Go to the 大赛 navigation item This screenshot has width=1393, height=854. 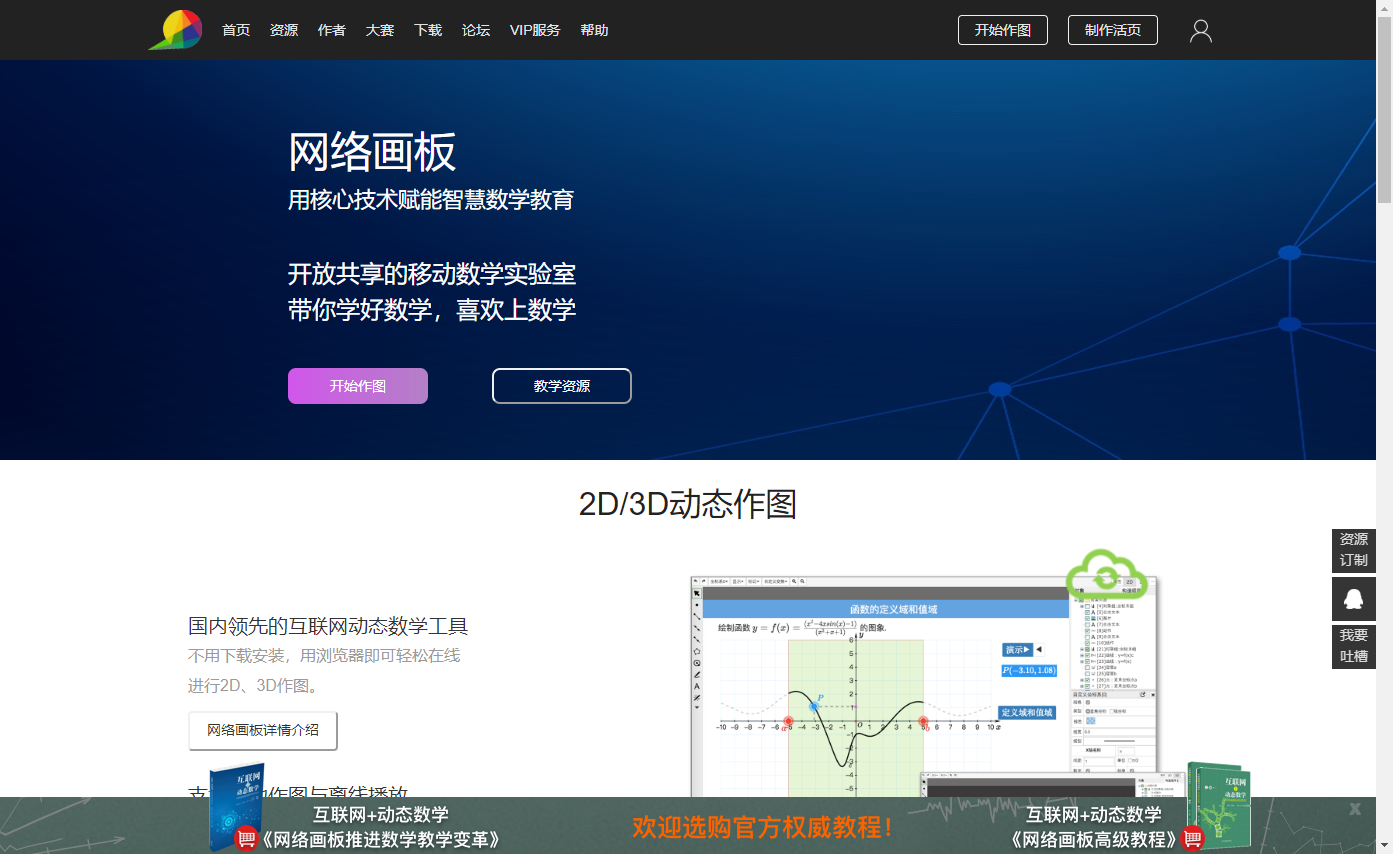click(x=380, y=30)
